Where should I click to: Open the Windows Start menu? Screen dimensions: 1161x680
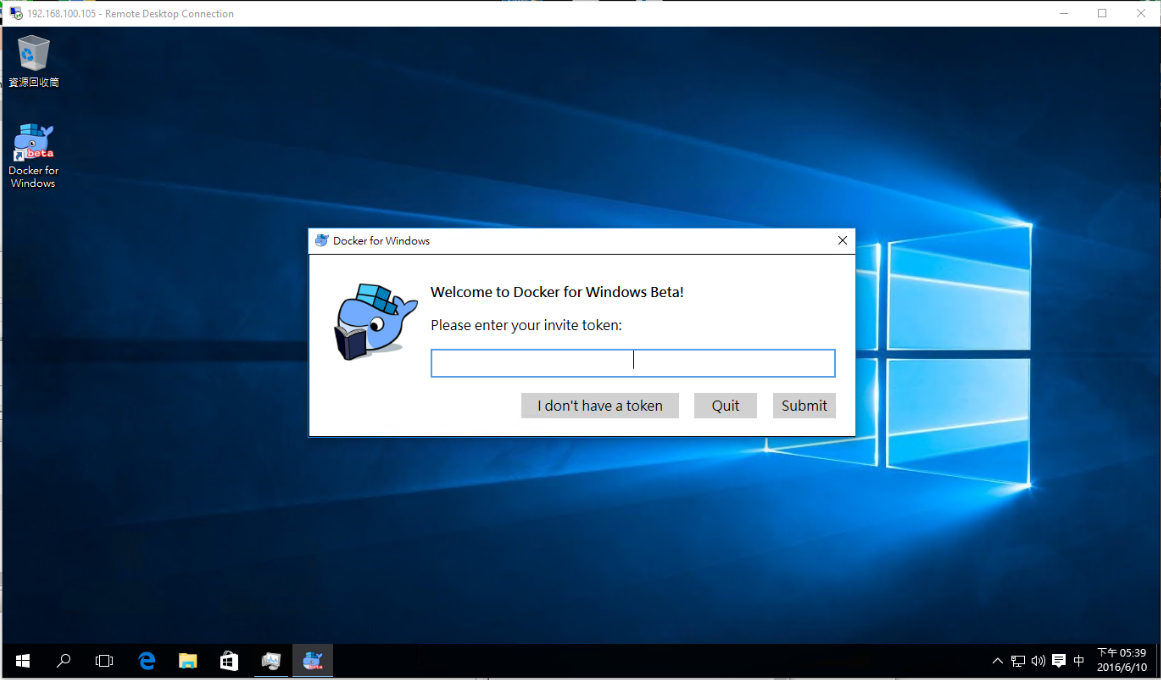click(x=22, y=661)
